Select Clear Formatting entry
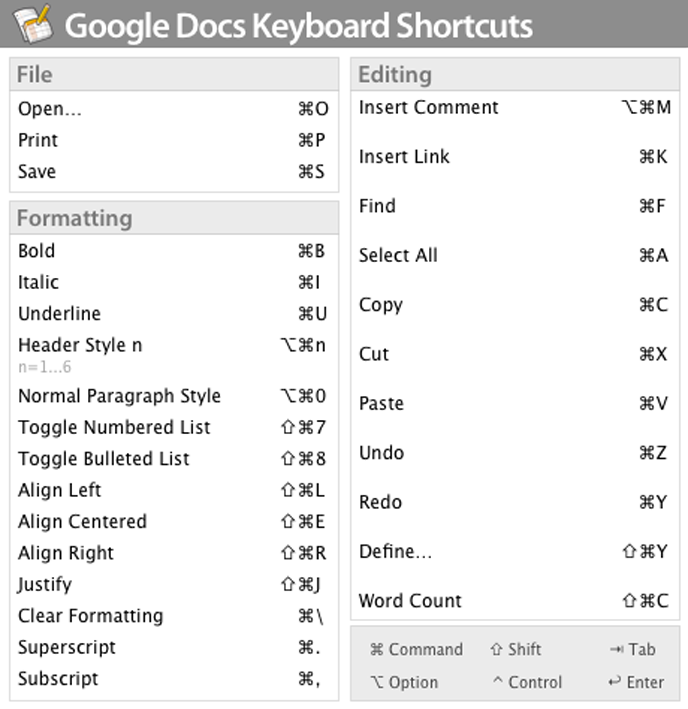This screenshot has height=709, width=688. tap(90, 616)
